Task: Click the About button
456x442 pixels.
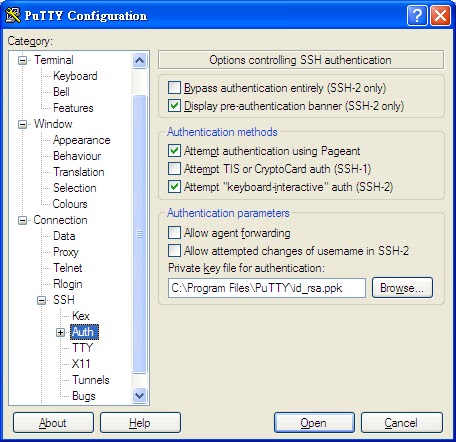Action: point(53,423)
